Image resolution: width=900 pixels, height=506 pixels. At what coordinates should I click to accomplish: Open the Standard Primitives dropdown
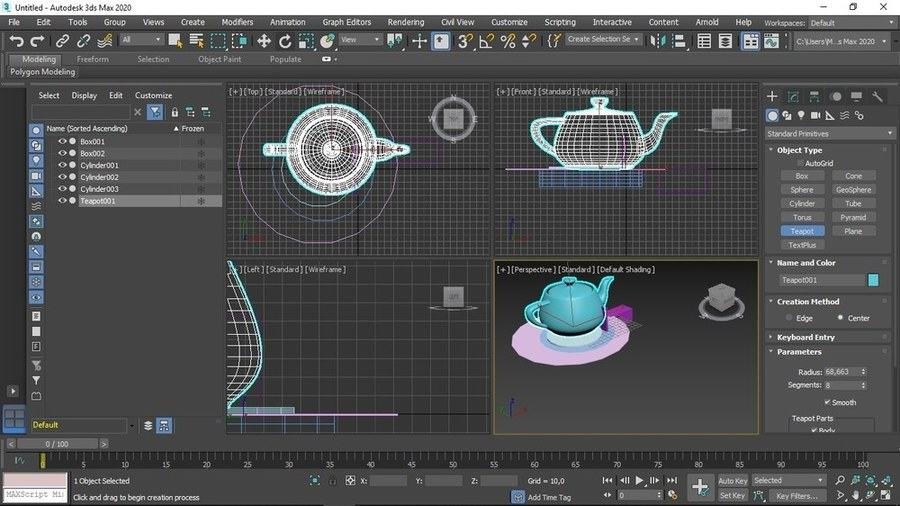tap(829, 134)
